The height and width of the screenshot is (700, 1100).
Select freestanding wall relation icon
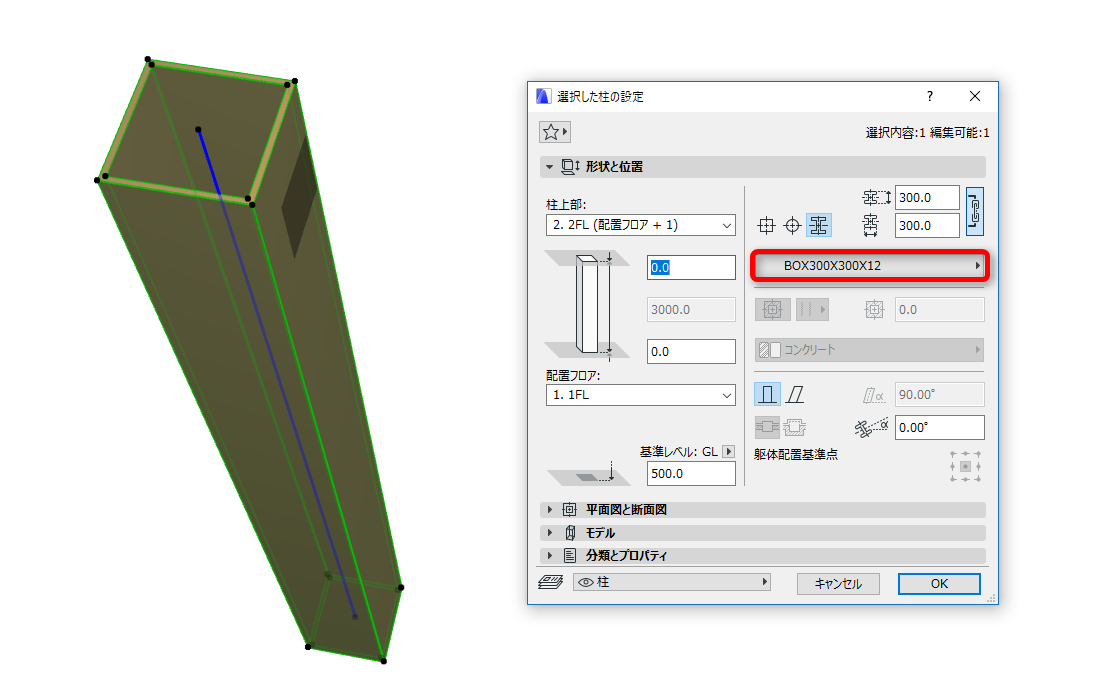(794, 427)
